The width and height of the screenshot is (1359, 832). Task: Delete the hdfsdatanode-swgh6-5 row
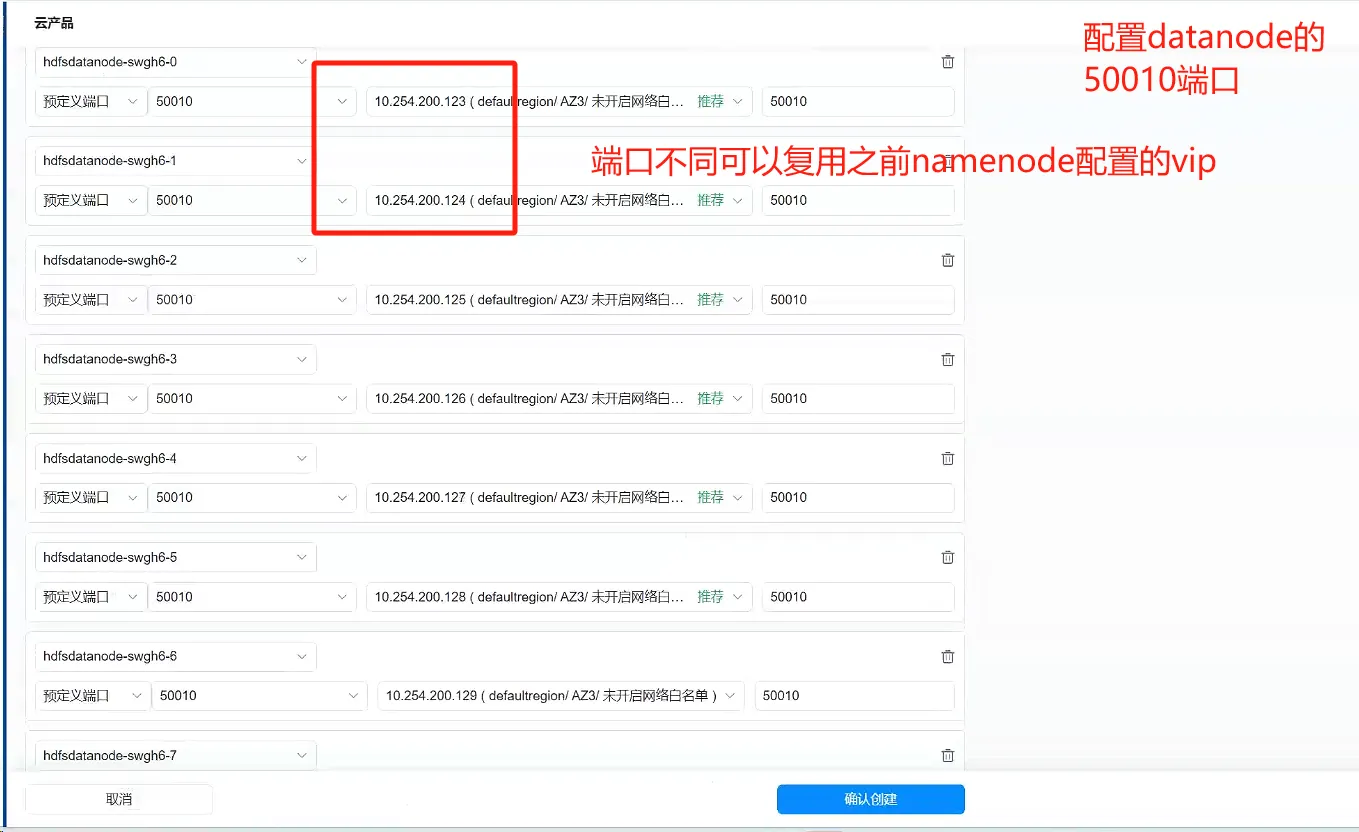(947, 557)
